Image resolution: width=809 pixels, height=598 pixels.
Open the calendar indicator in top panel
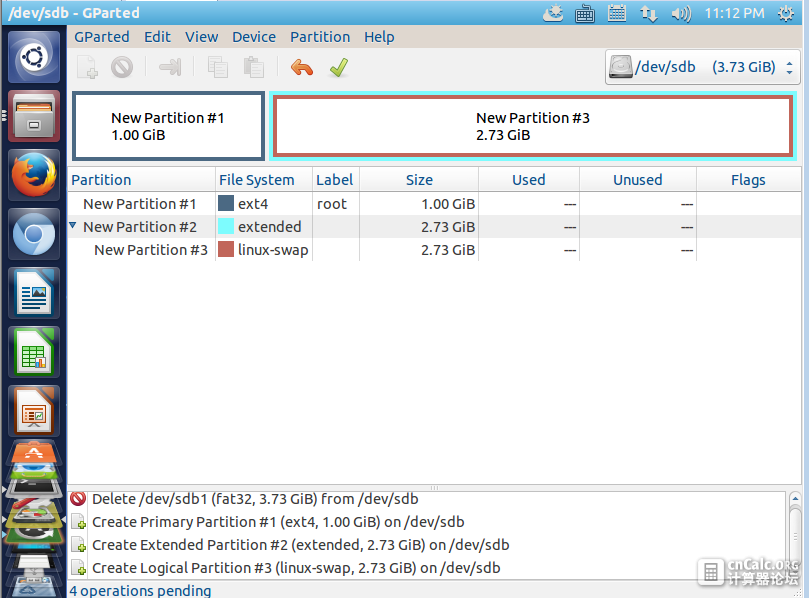coord(617,13)
